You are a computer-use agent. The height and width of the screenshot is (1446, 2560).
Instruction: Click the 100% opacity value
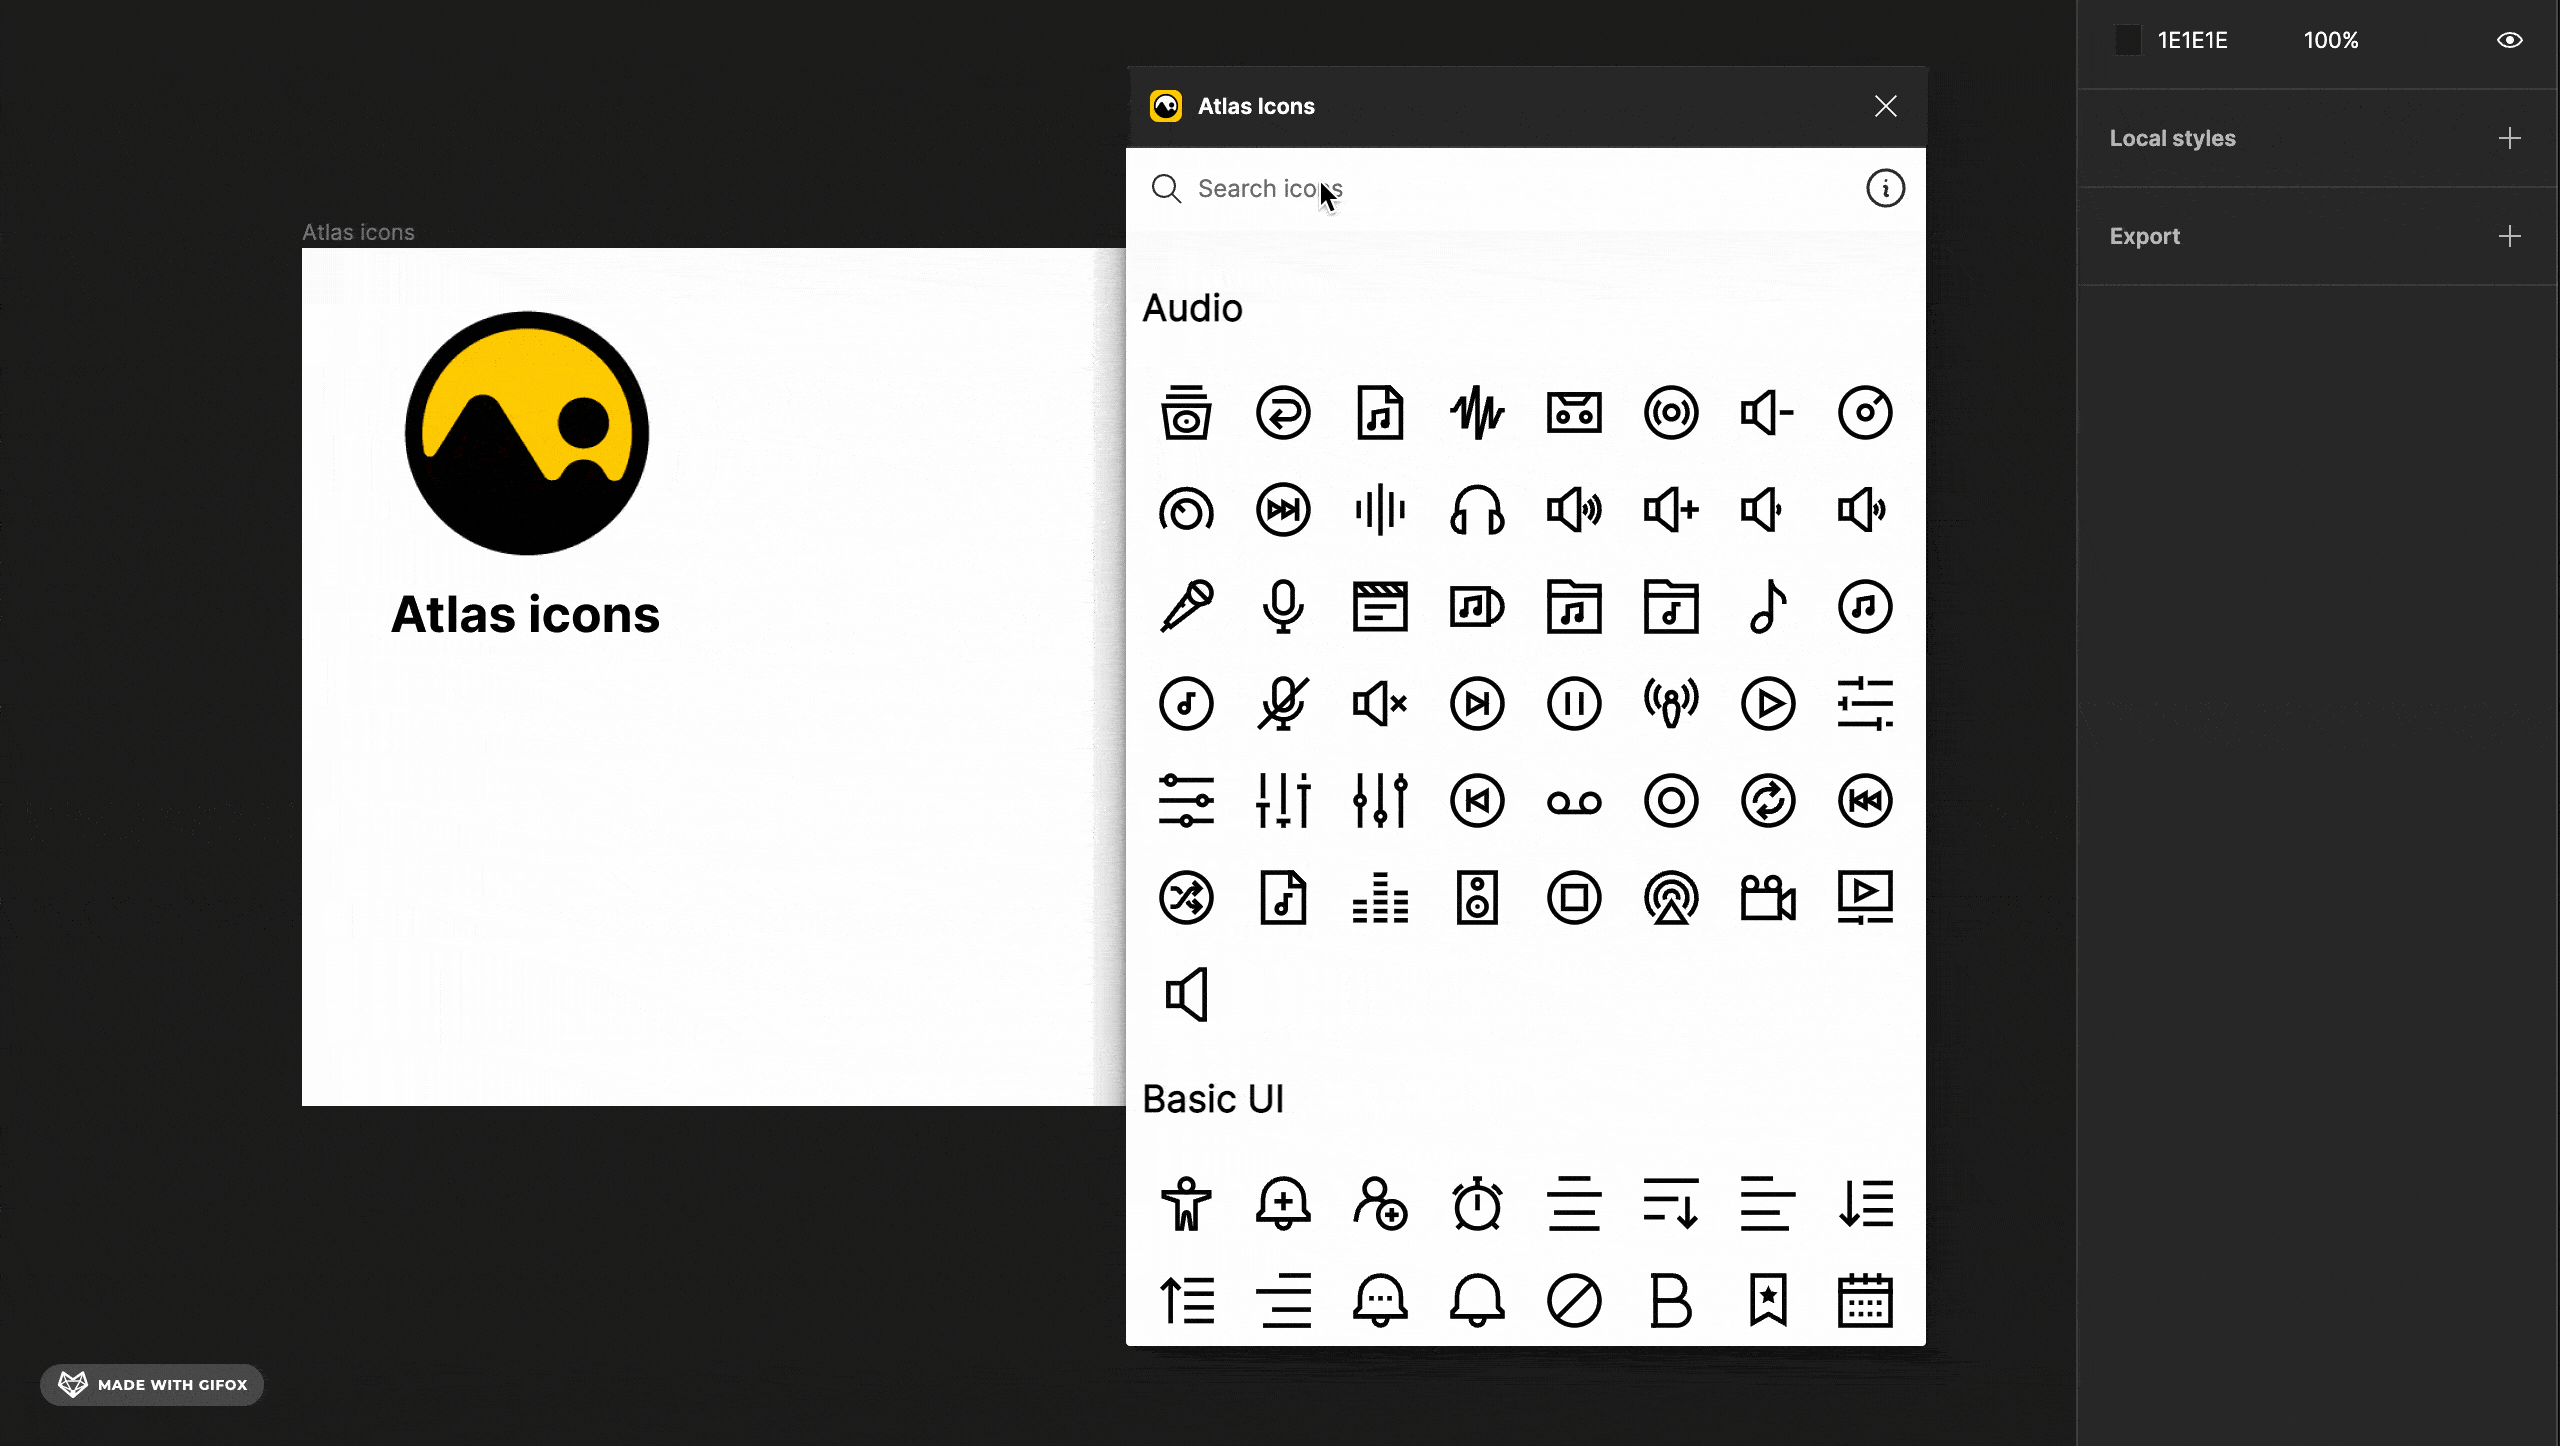click(x=2331, y=40)
